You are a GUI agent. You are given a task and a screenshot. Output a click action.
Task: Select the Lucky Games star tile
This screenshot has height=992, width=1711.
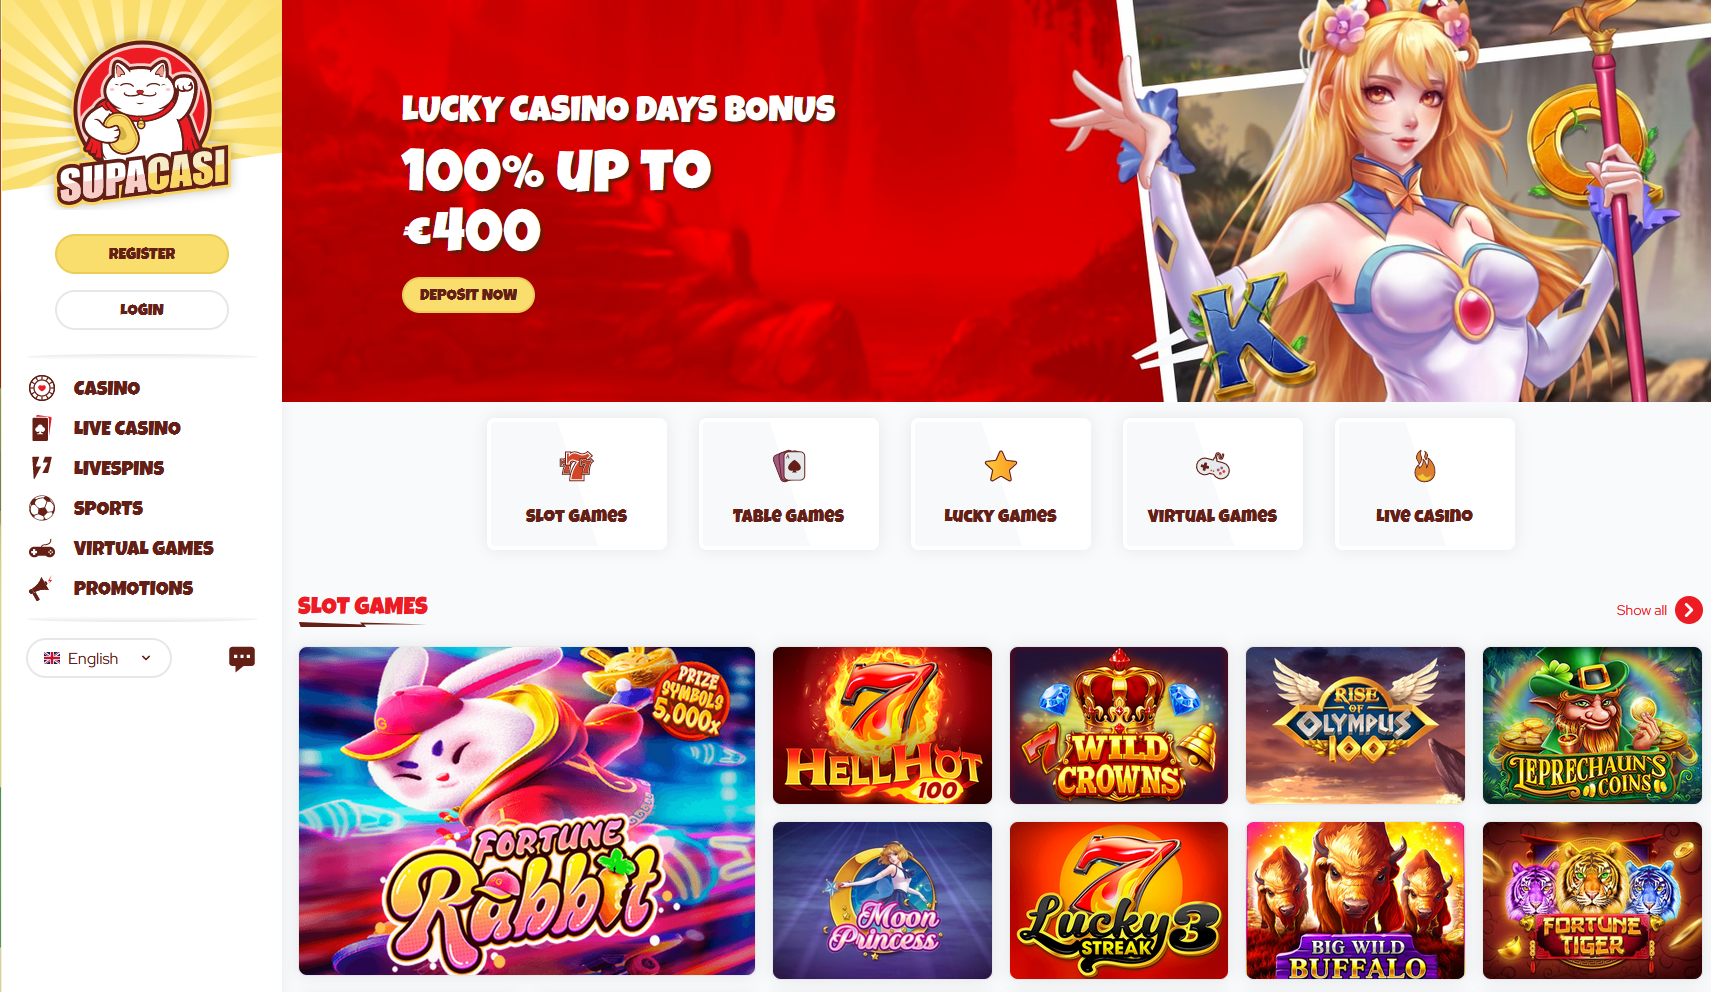tap(1001, 484)
